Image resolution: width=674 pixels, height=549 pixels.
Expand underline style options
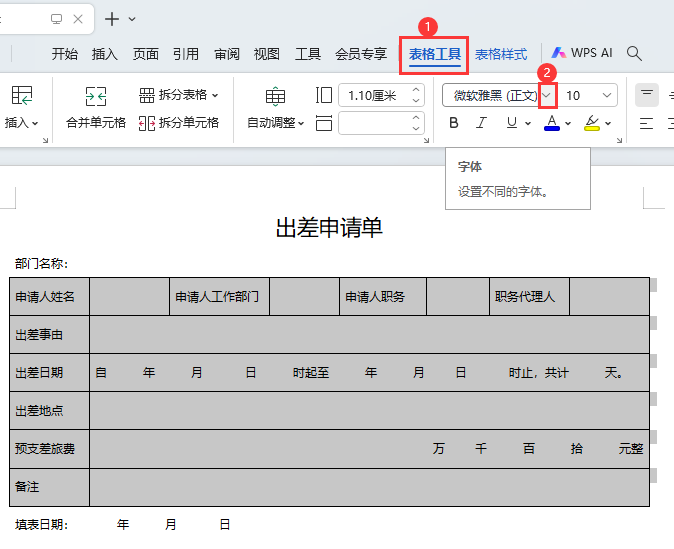pyautogui.click(x=528, y=123)
